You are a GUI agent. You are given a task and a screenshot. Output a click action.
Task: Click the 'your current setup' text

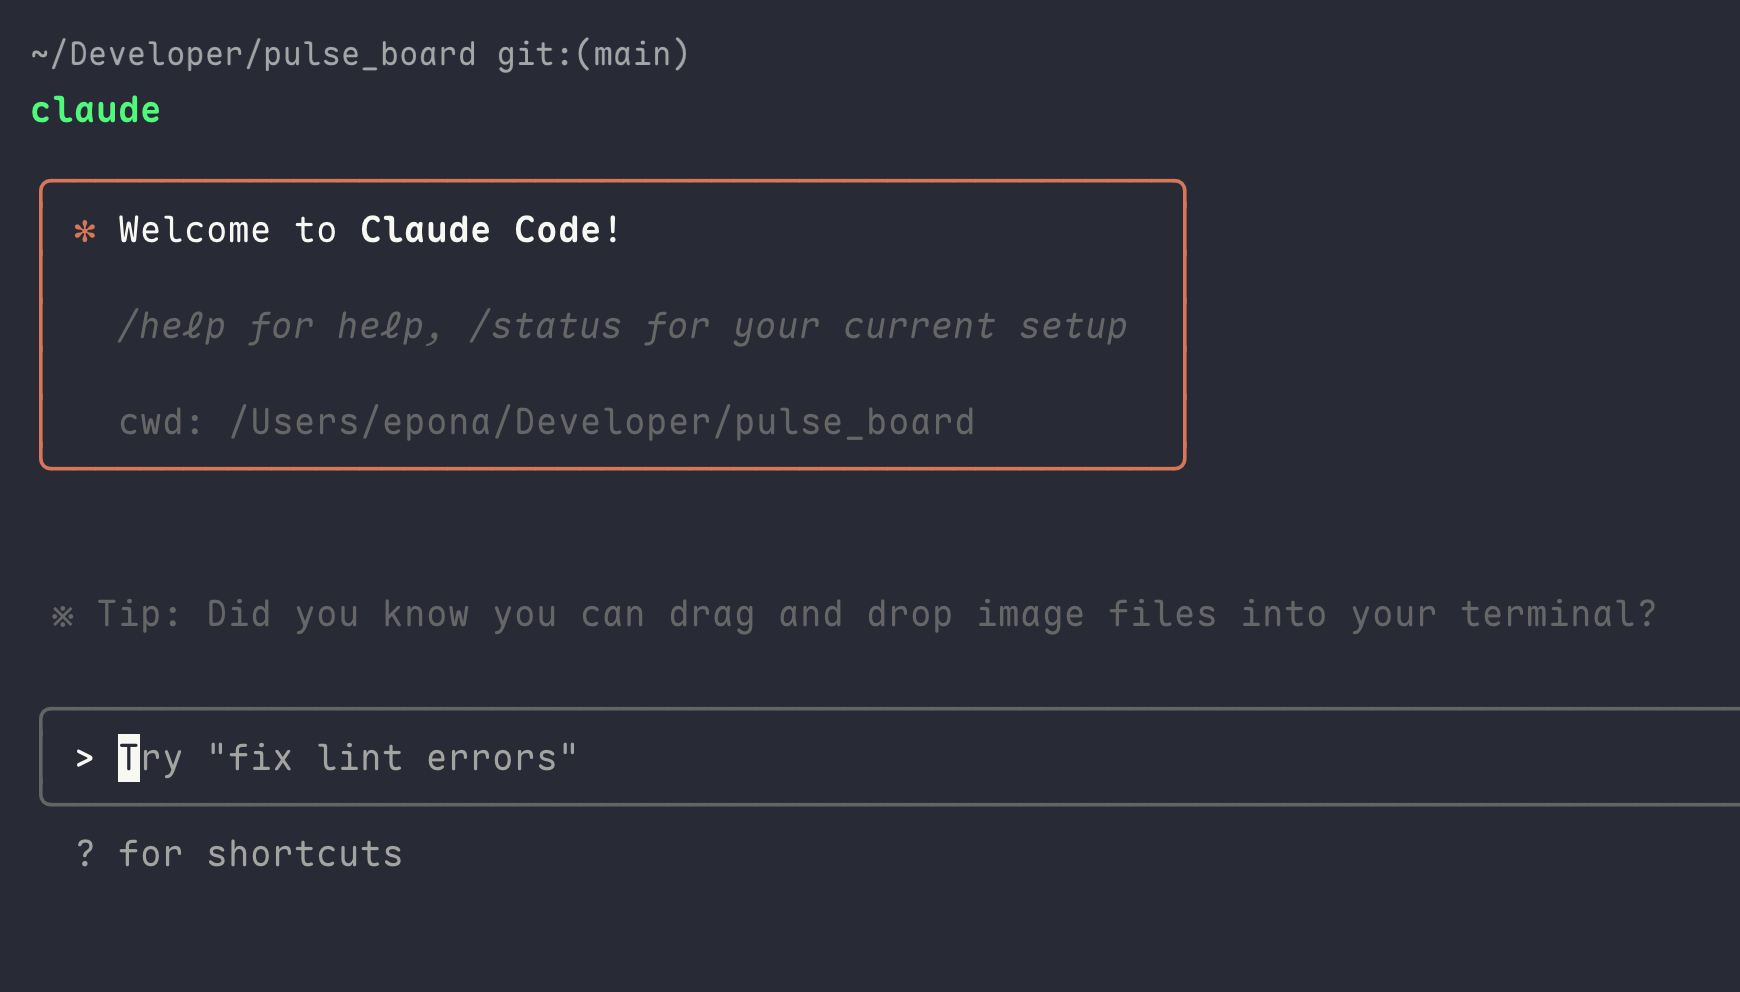[930, 326]
